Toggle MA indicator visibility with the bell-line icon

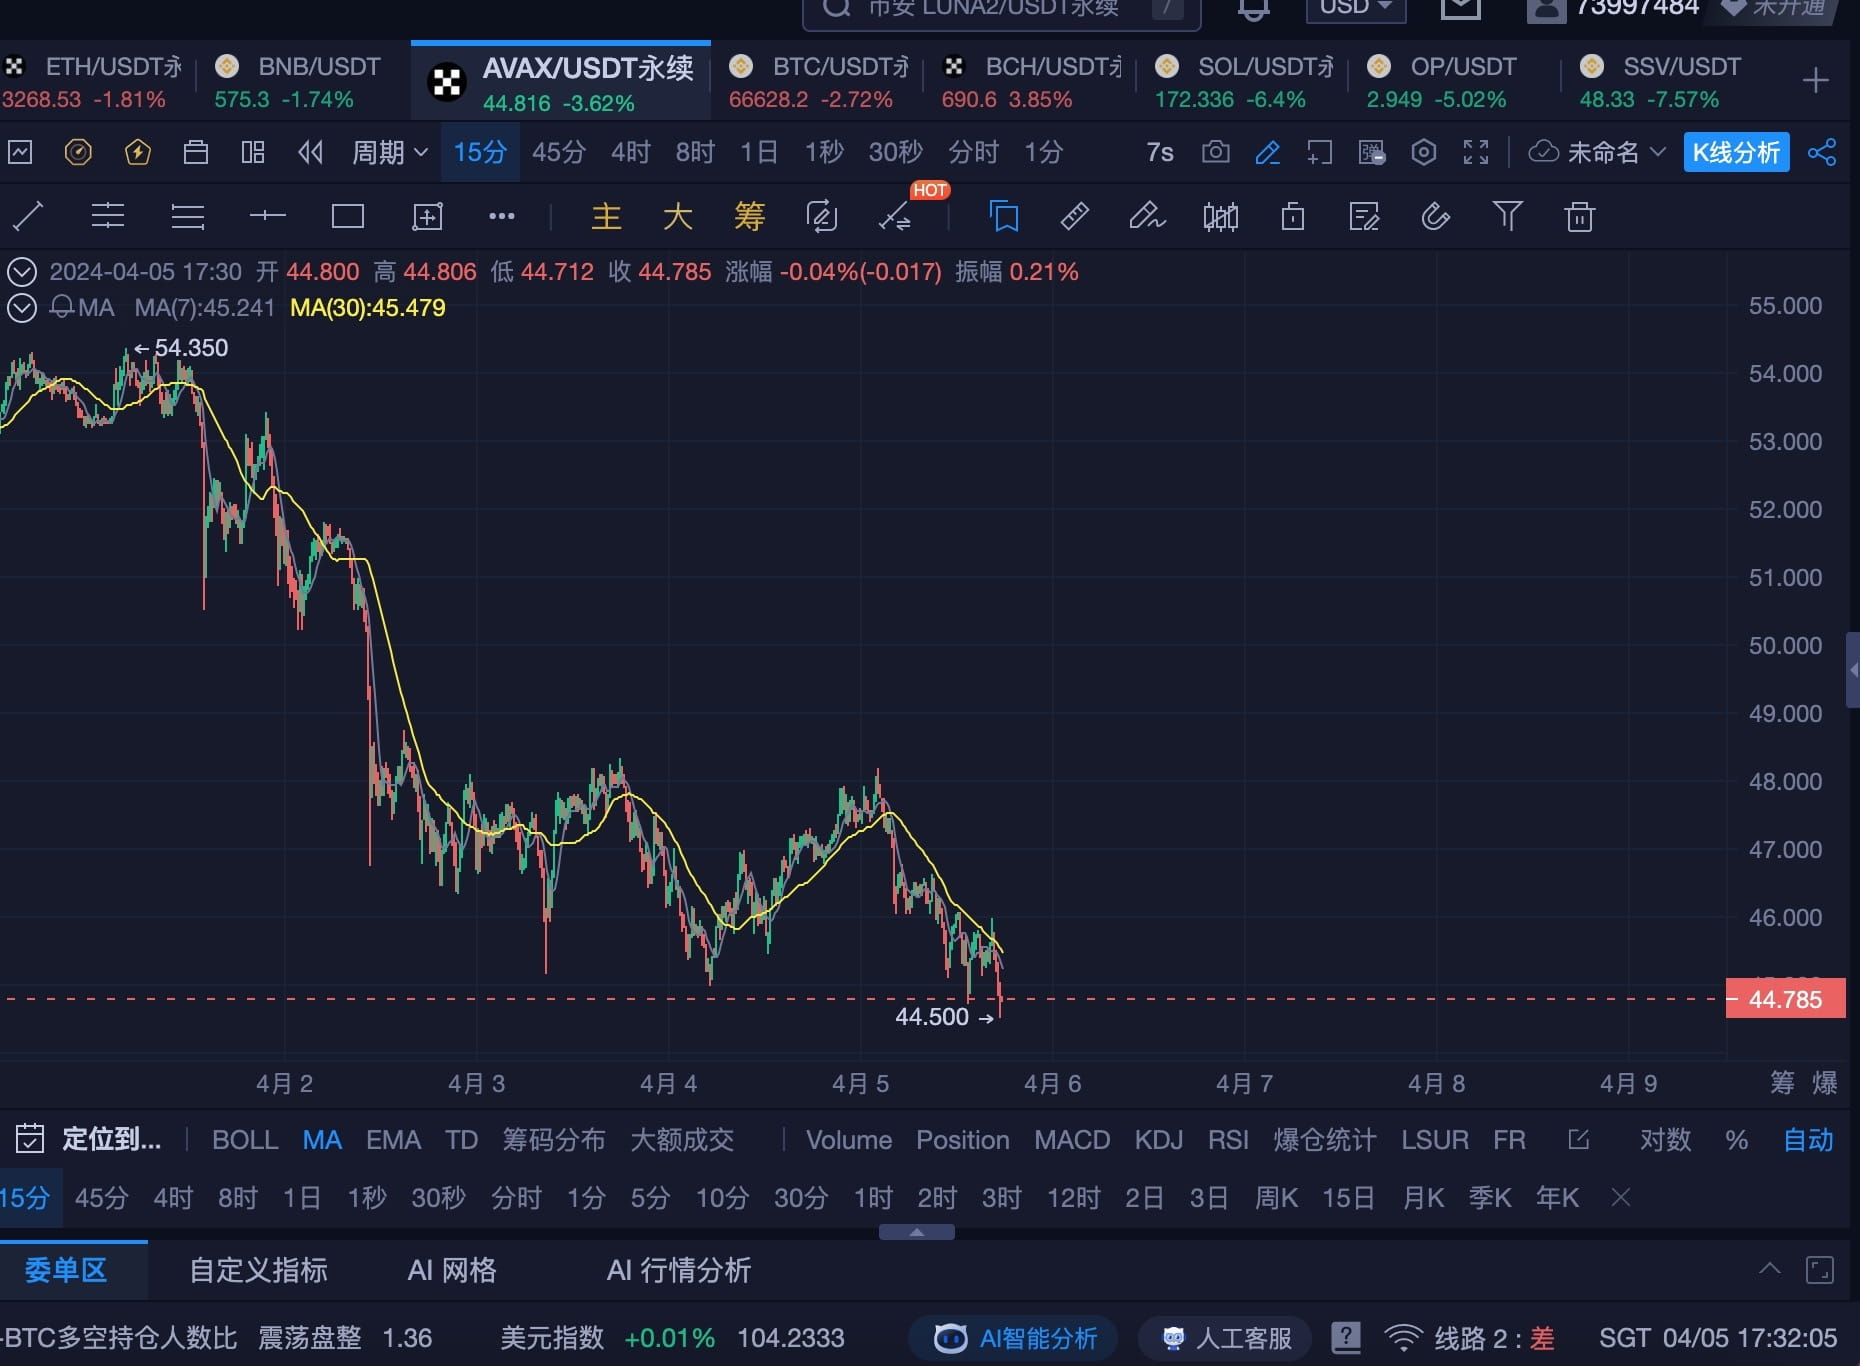62,308
